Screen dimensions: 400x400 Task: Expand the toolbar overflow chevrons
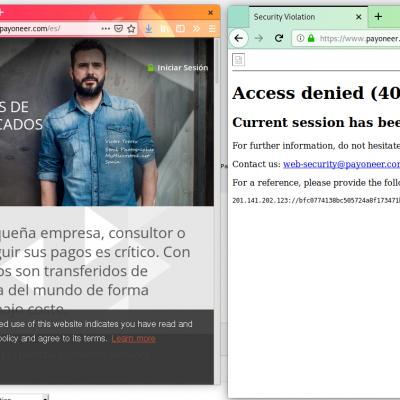[196, 29]
